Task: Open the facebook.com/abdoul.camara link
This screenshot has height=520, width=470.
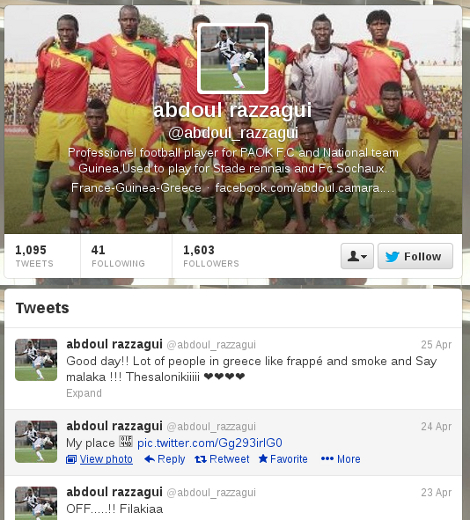Action: point(305,188)
